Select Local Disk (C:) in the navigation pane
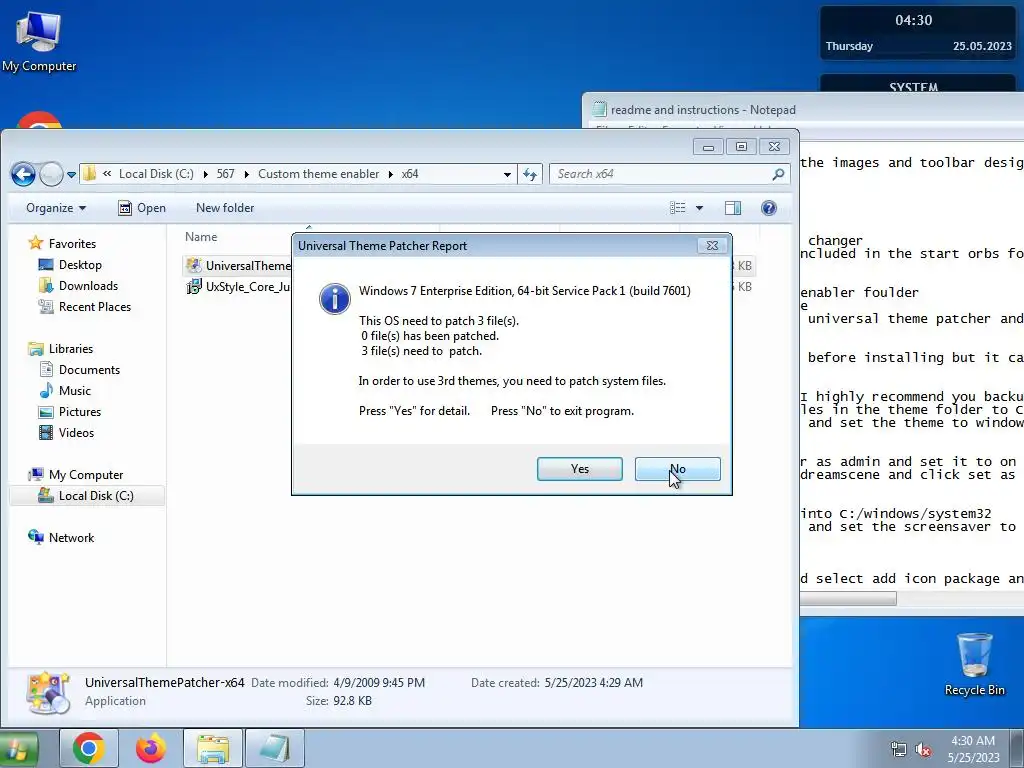Screen dimensions: 1024x768 [x=87, y=496]
